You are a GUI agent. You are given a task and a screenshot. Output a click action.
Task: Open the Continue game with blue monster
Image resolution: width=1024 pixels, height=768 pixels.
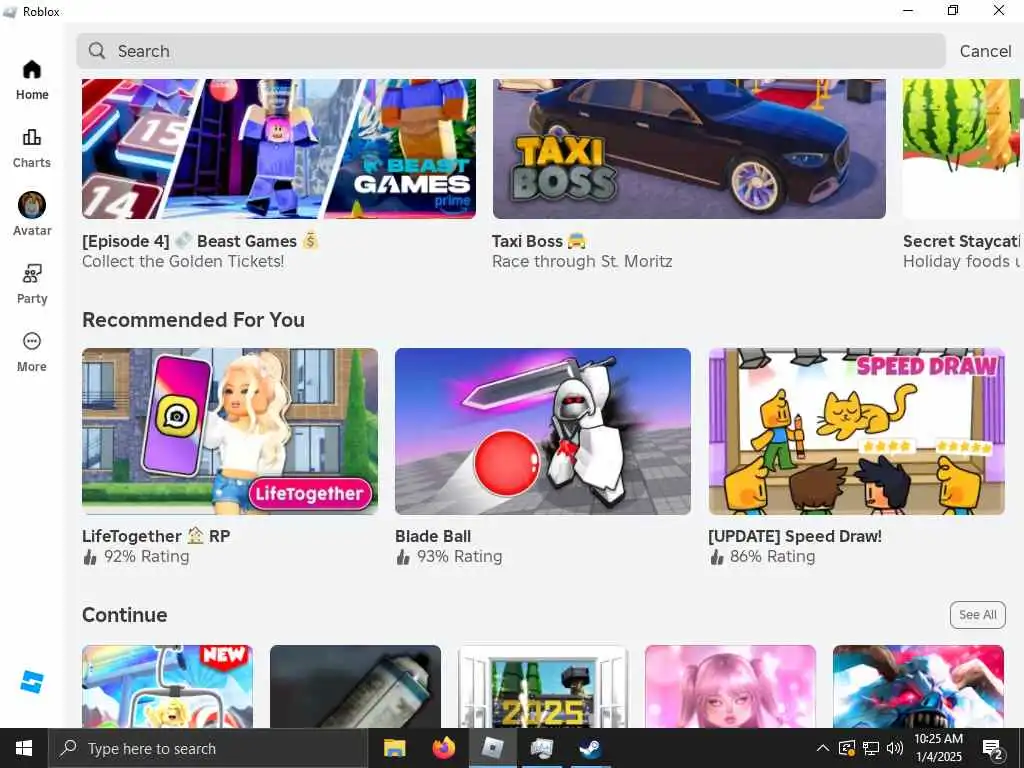918,686
